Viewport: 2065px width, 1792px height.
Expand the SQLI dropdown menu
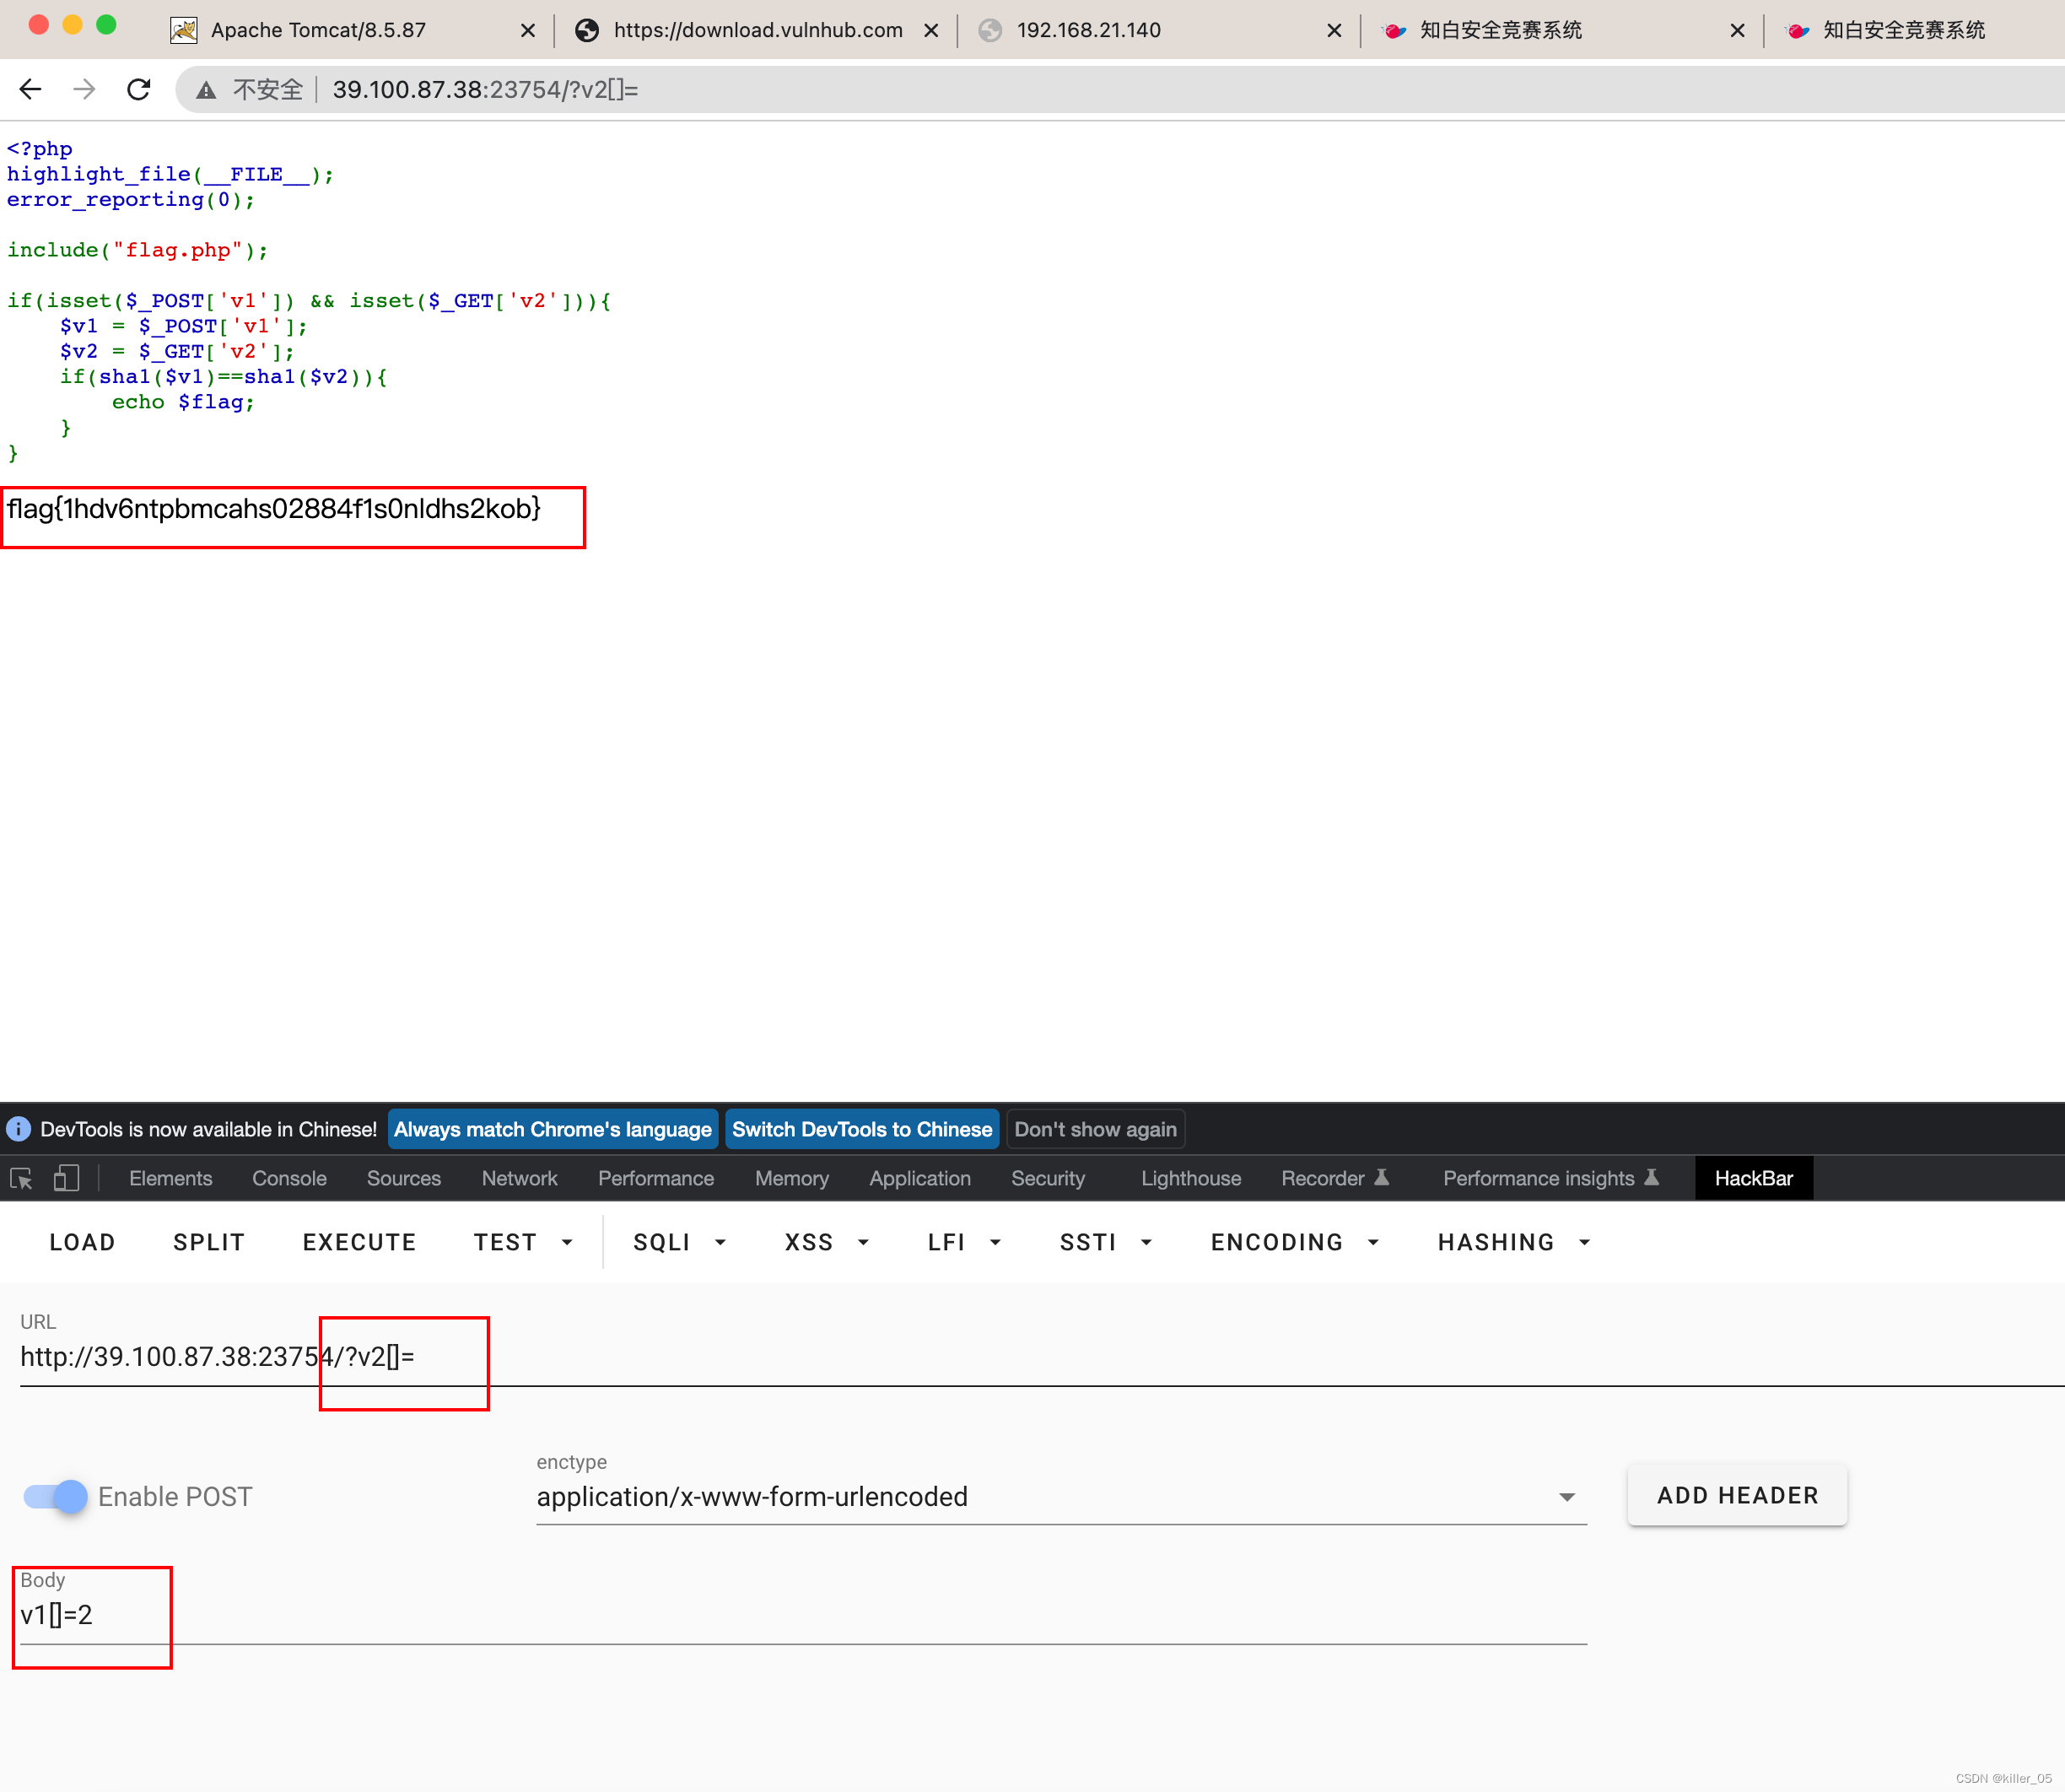click(679, 1242)
